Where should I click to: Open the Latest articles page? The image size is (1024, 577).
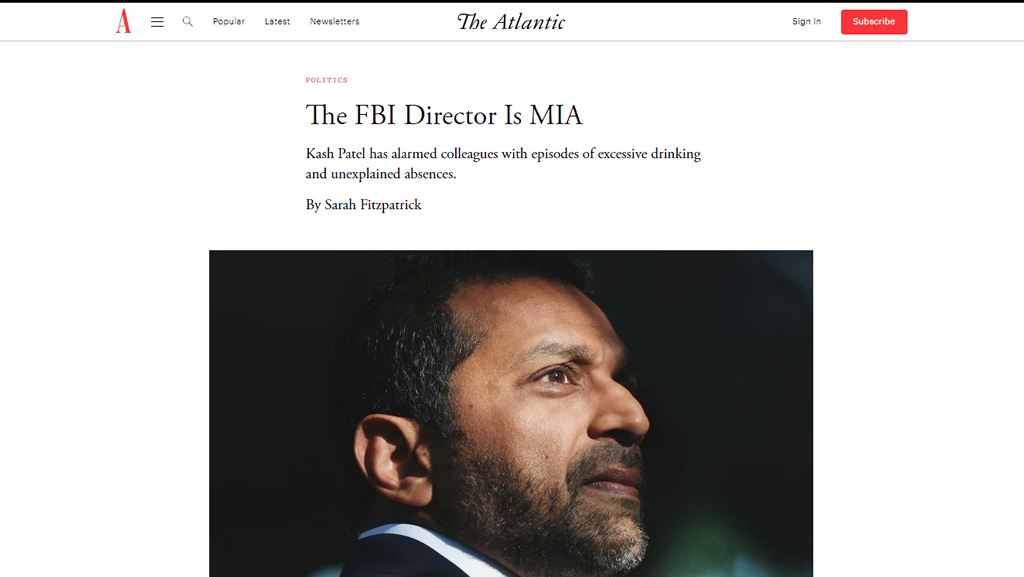277,22
